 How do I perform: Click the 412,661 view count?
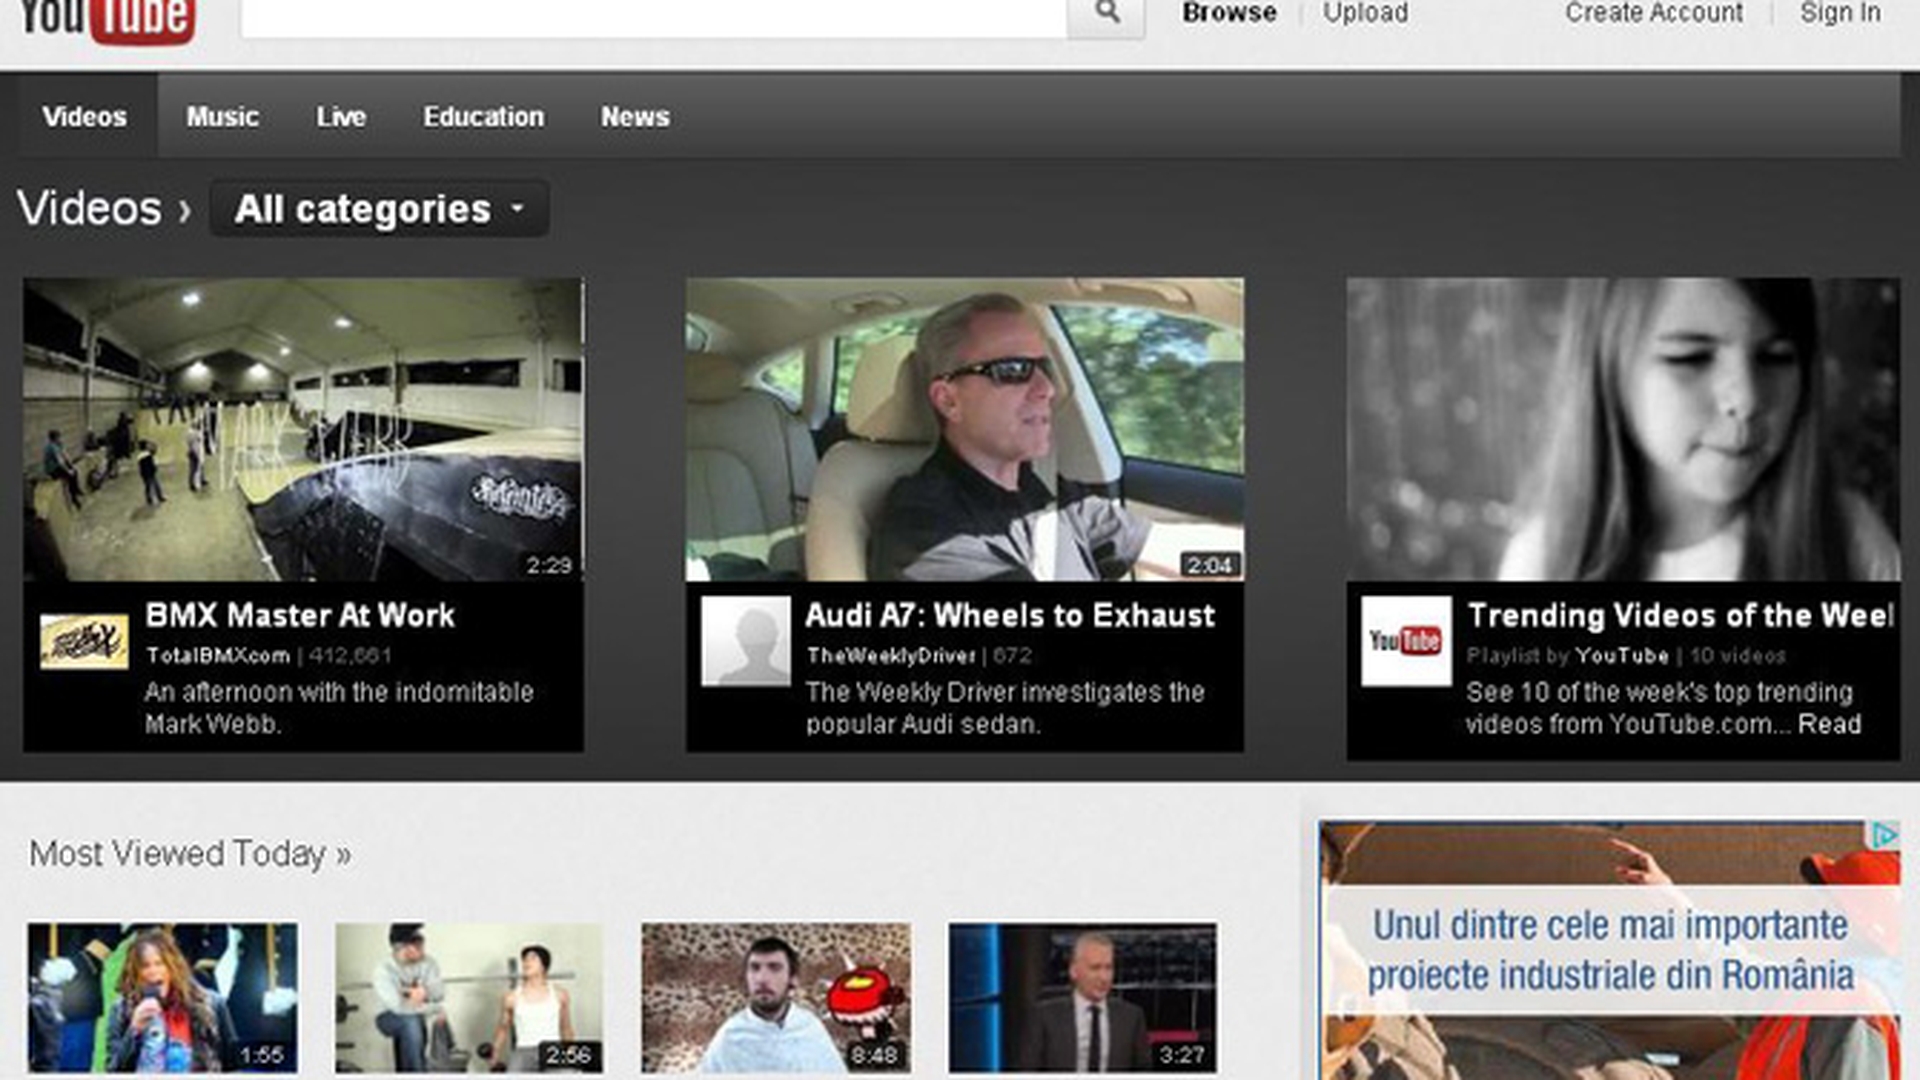[350, 656]
